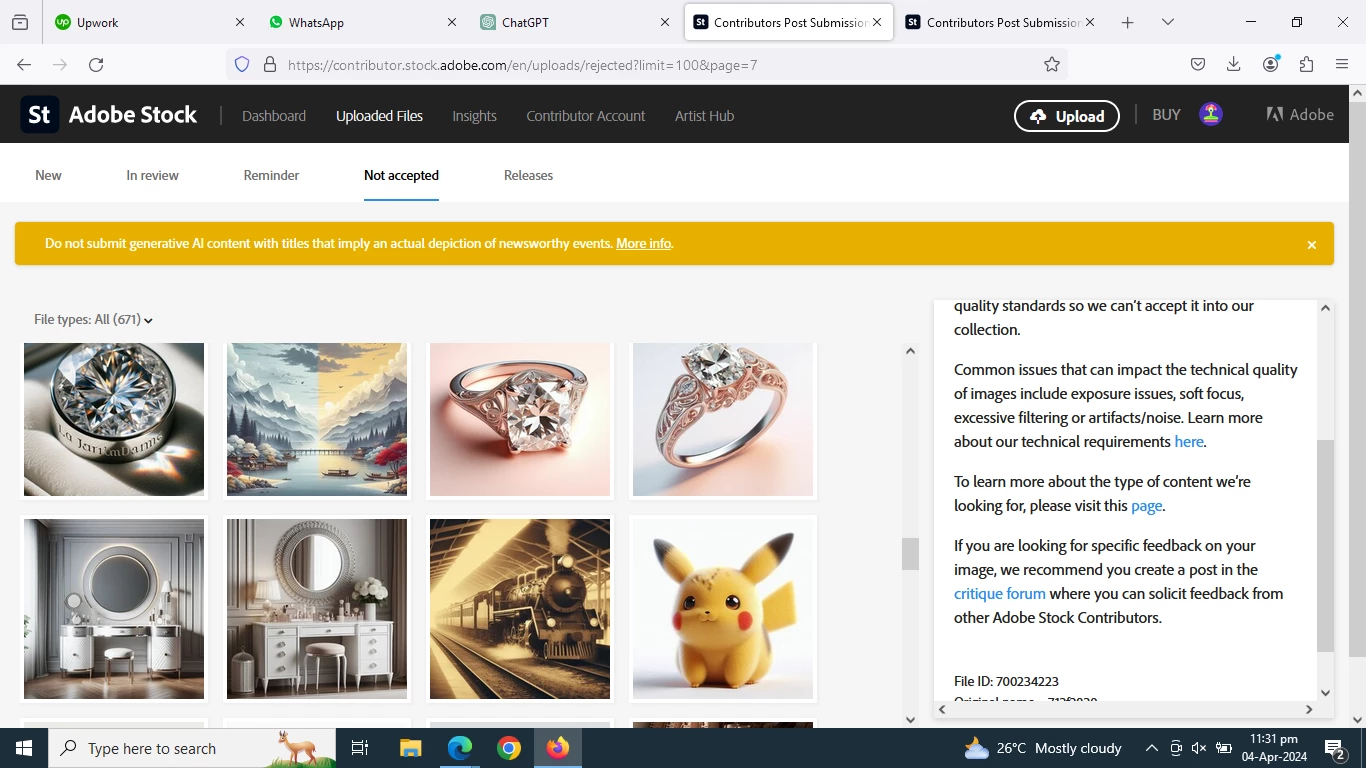This screenshot has width=1366, height=768.
Task: Switch to second Contributors Post Submission tab
Action: [1001, 22]
